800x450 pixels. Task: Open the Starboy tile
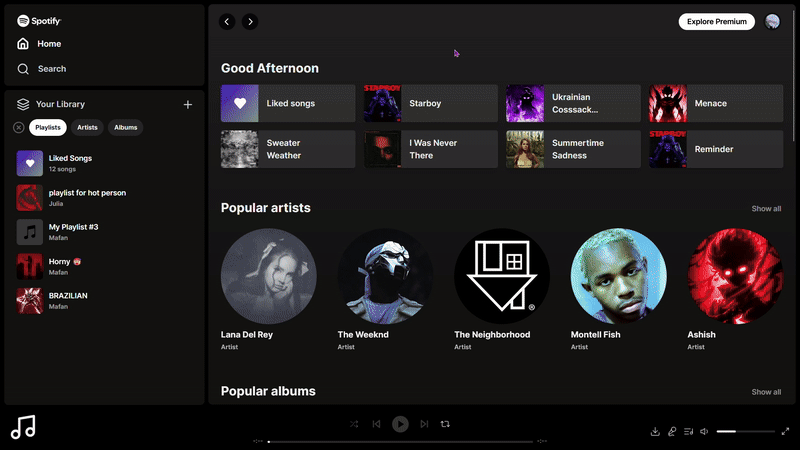pos(431,103)
